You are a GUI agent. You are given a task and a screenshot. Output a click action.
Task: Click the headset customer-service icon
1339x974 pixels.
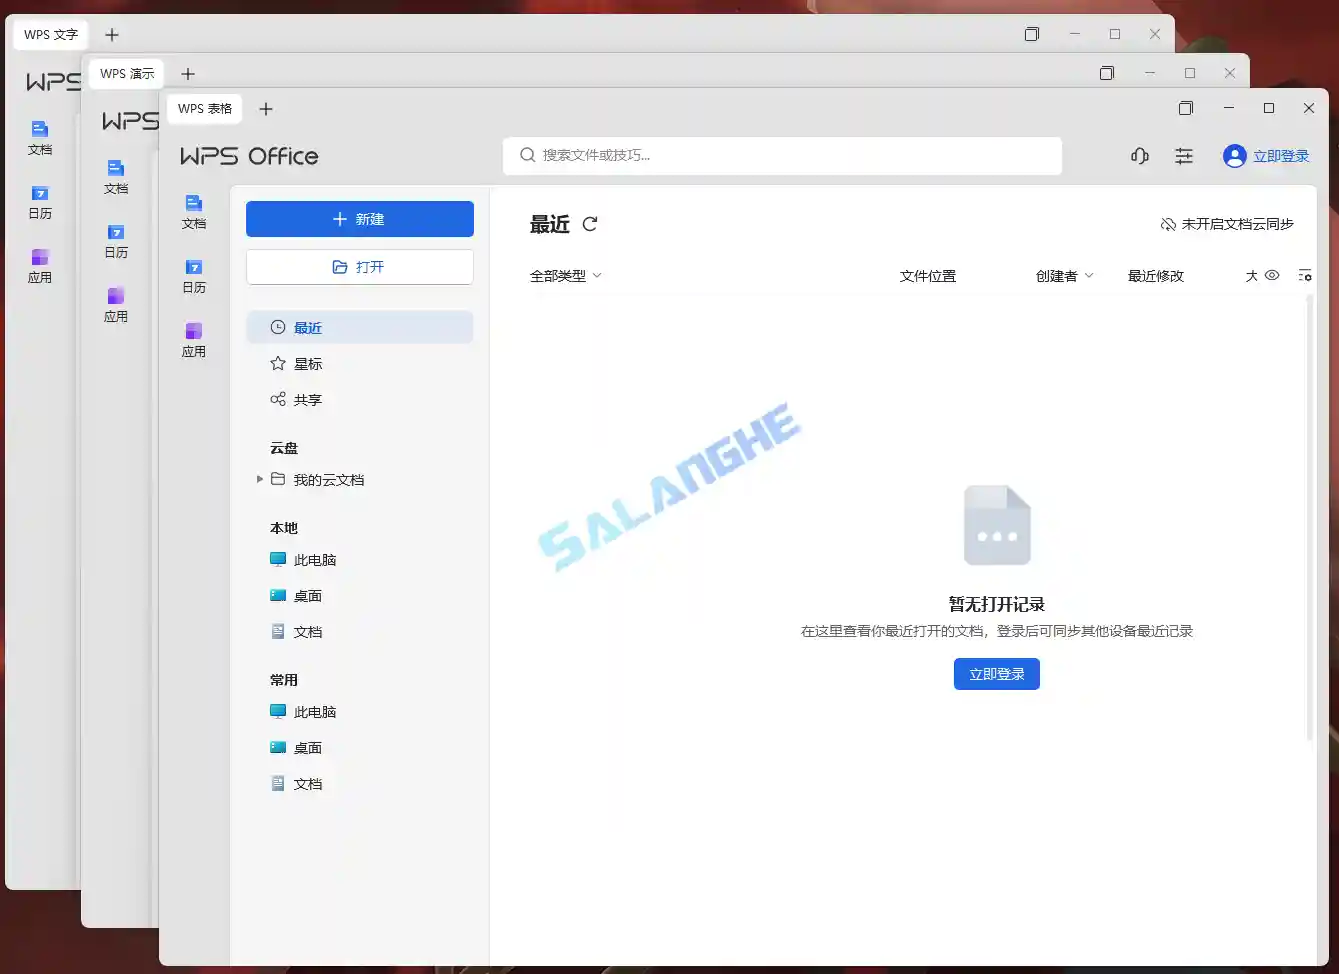(x=1139, y=155)
